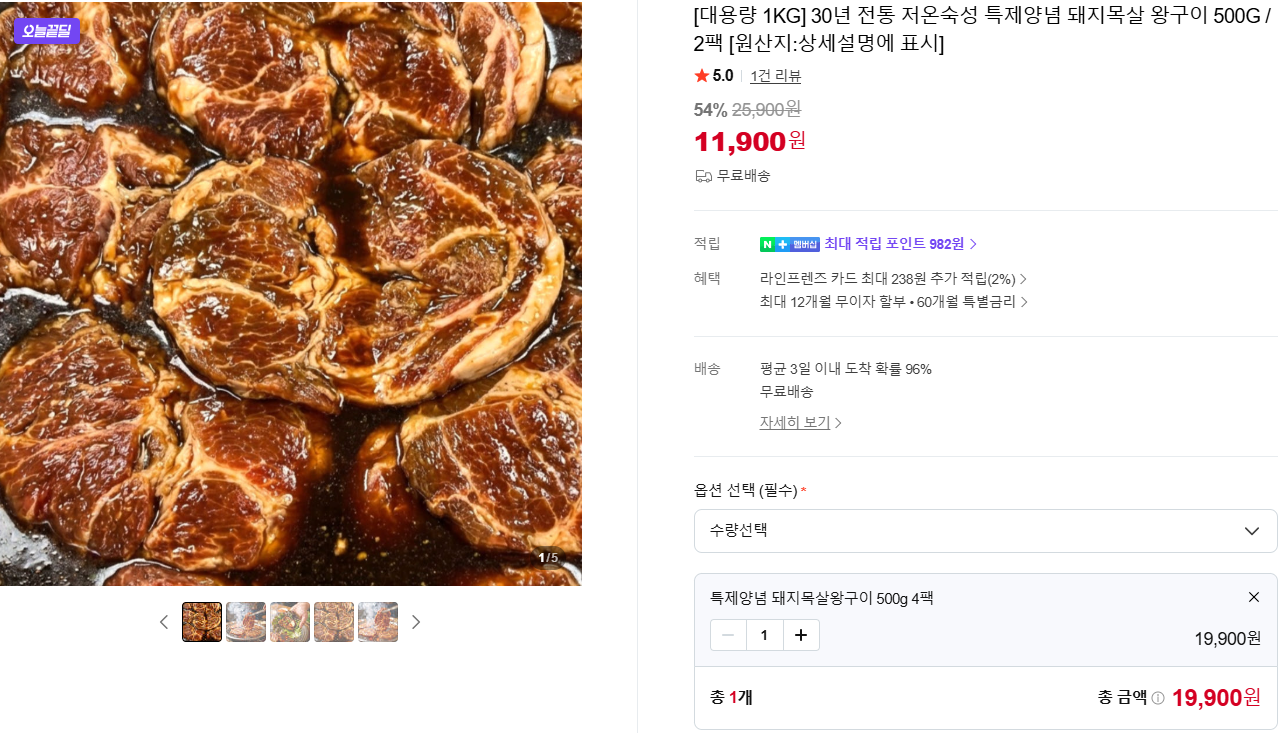This screenshot has width=1281, height=733.
Task: Select the second product thumbnail
Action: point(246,622)
